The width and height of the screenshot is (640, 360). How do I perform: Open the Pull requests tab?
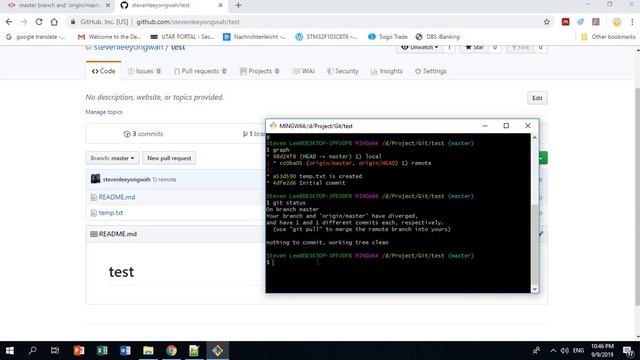pyautogui.click(x=200, y=71)
